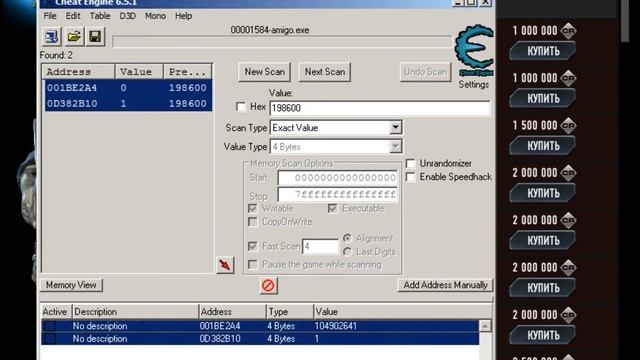
Task: Toggle Pause the game while scanning
Action: click(x=253, y=264)
